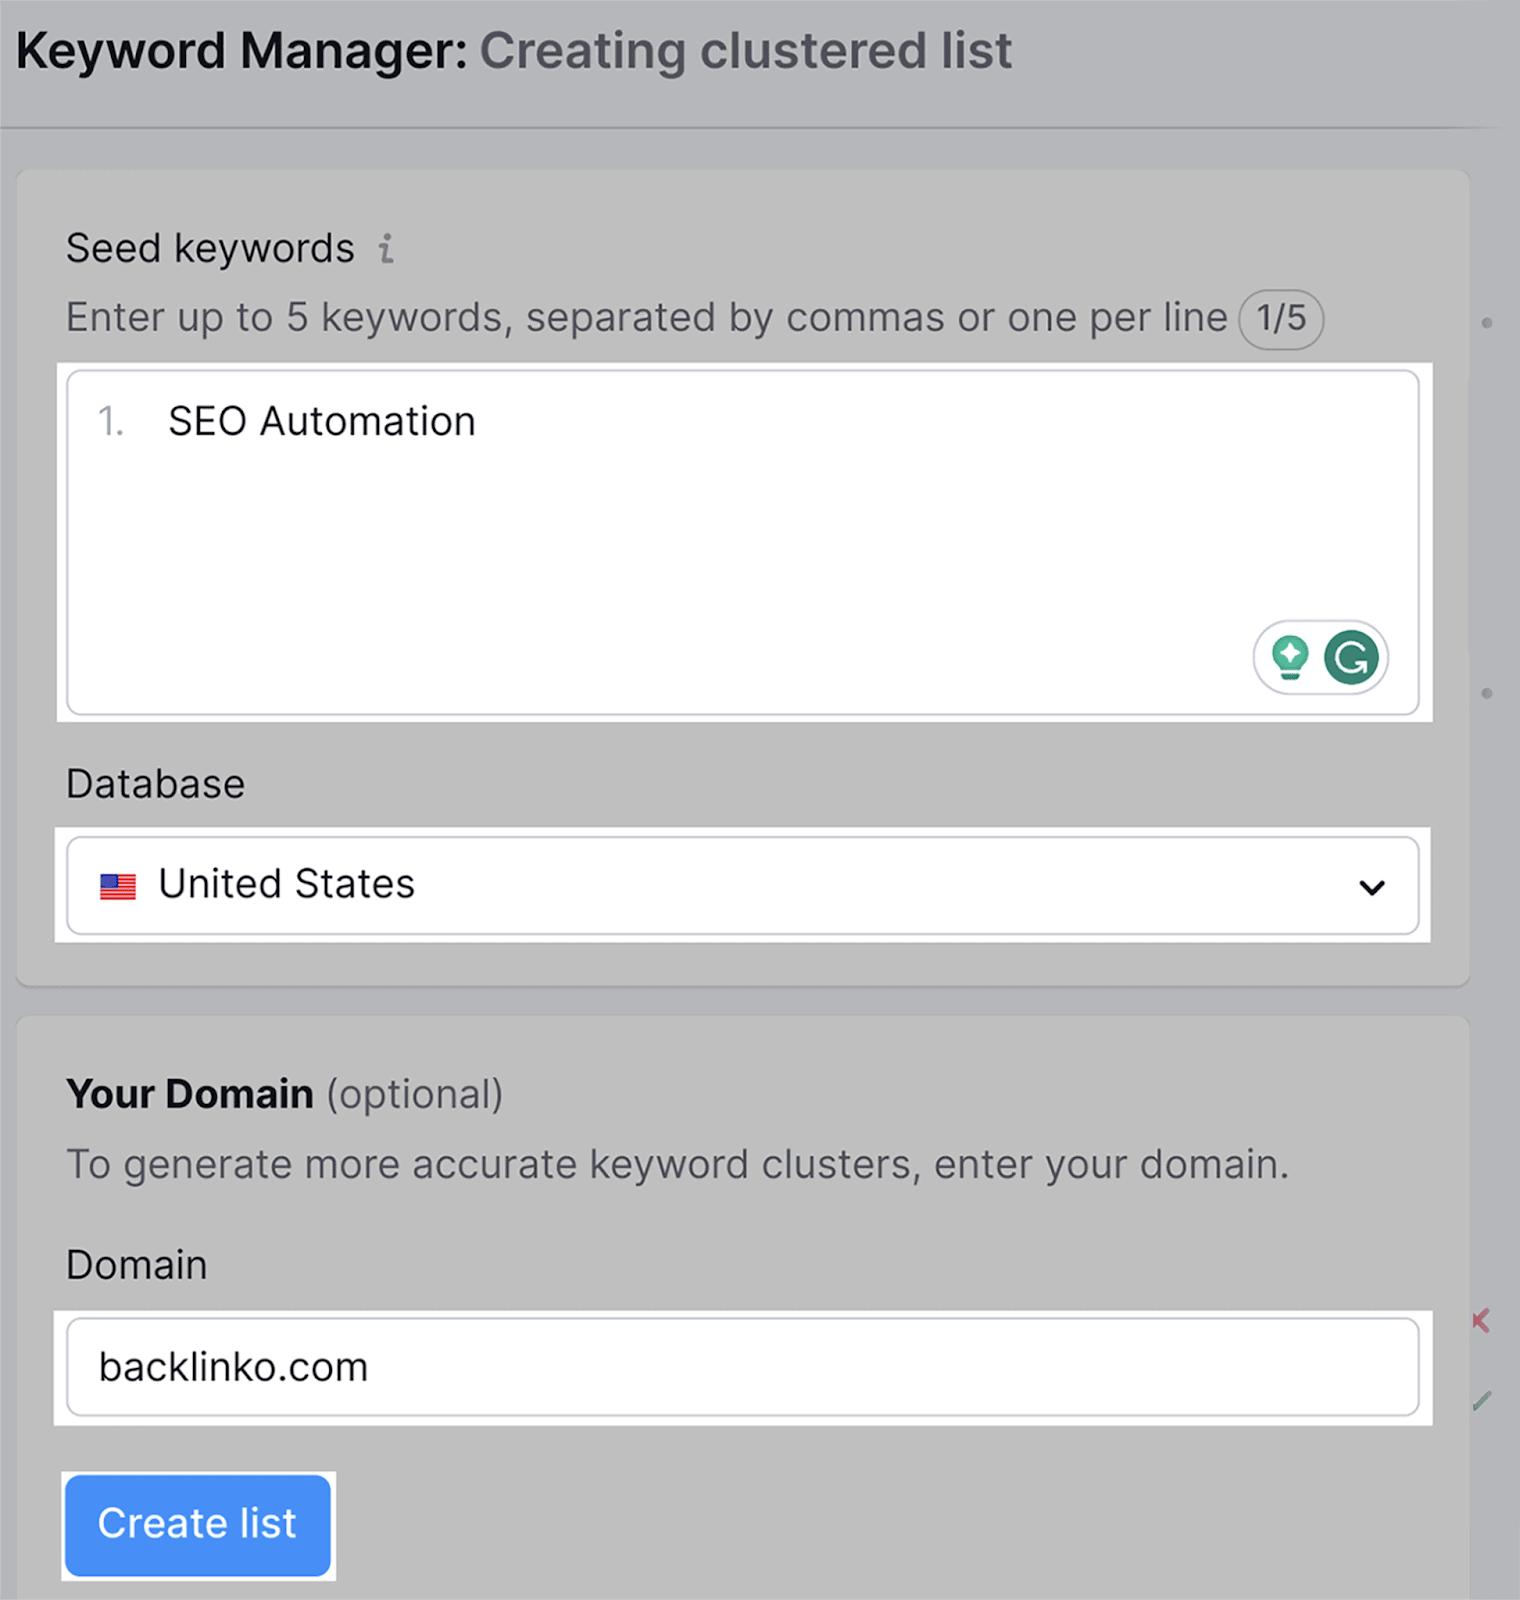Click the 1/5 keyword counter badge

[x=1281, y=318]
